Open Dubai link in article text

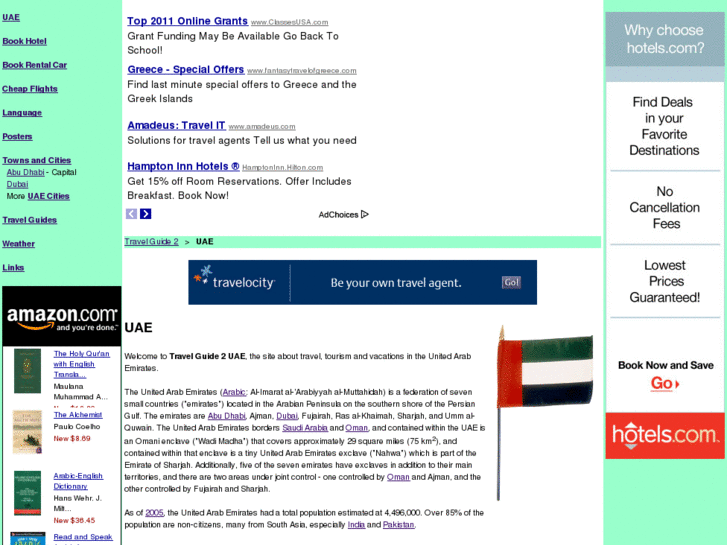287,416
